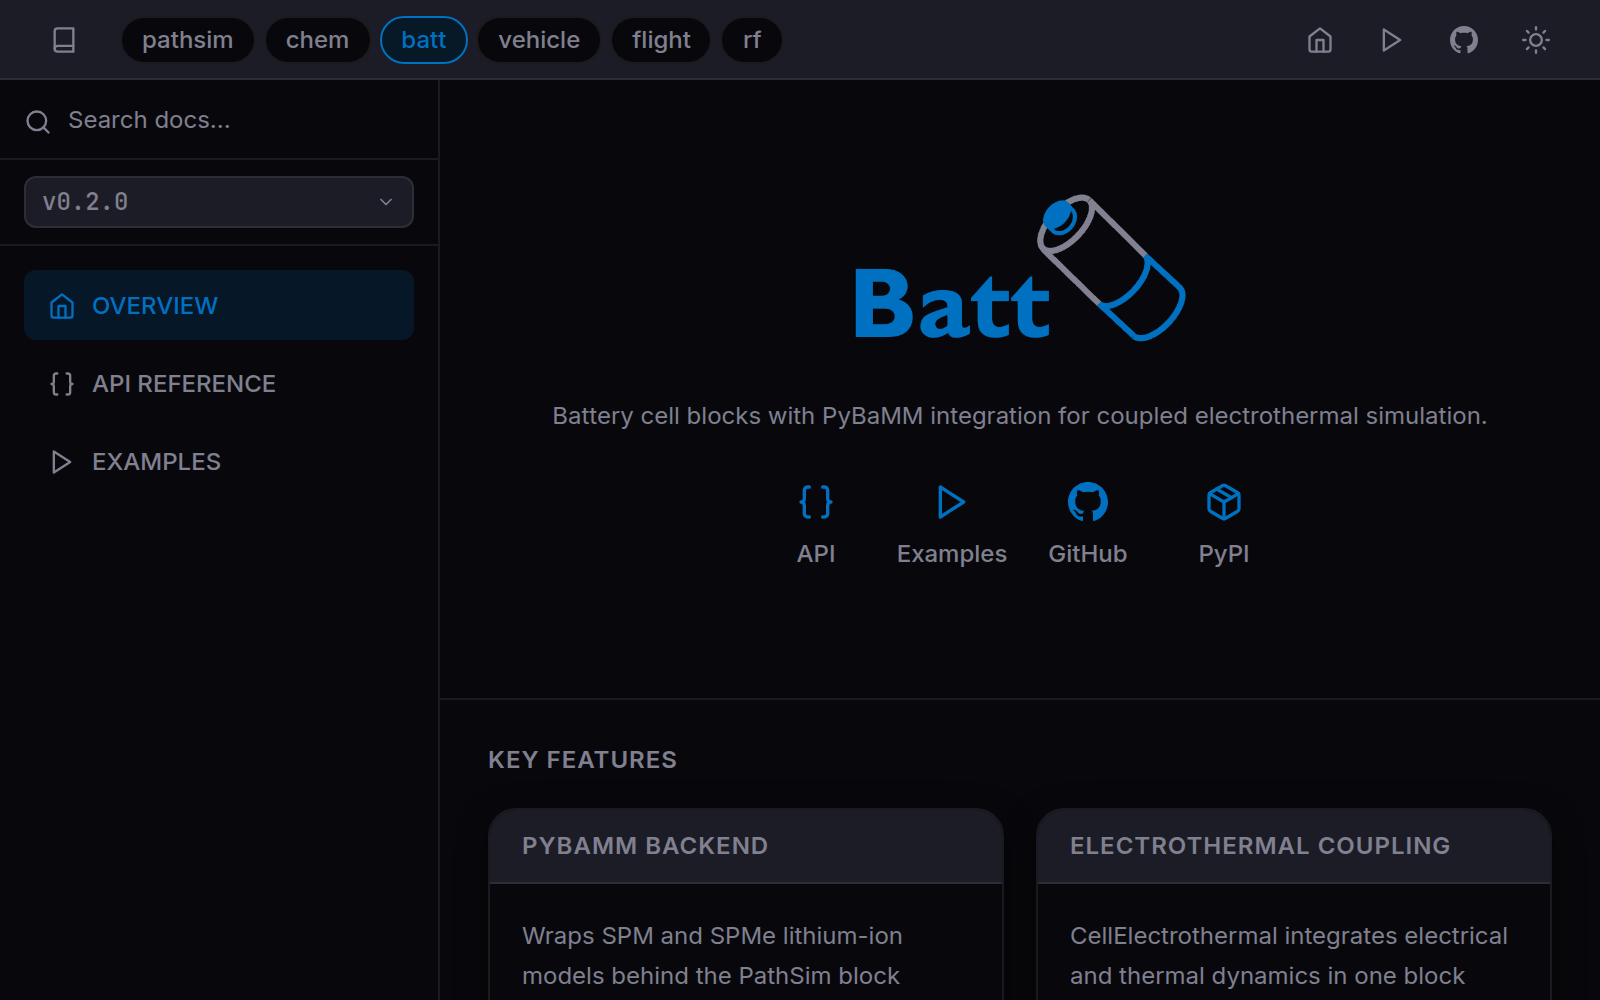Select the batt package tab

point(424,40)
